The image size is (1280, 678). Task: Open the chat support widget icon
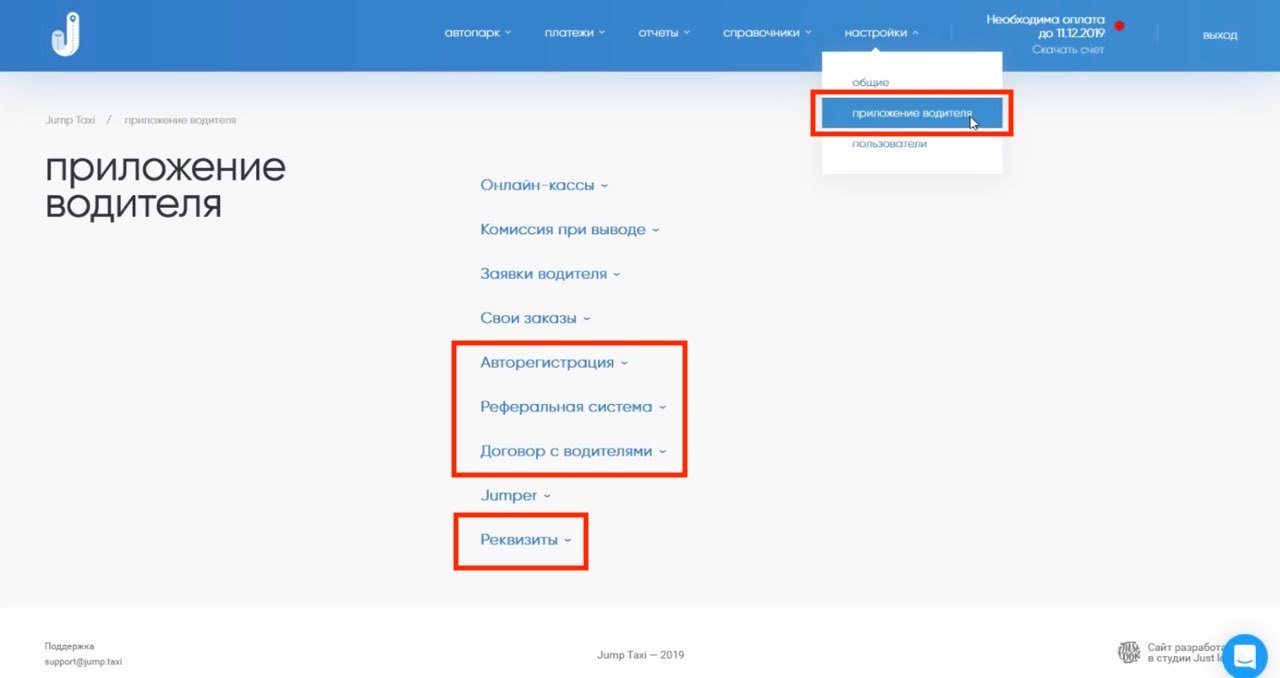[x=1244, y=656]
